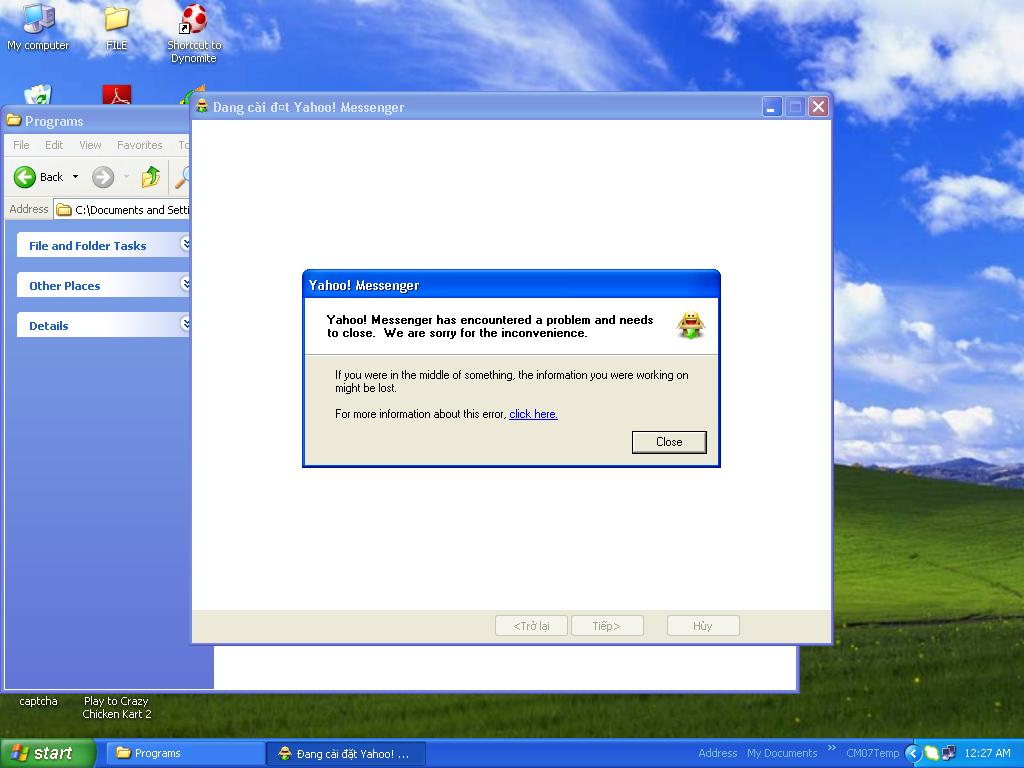This screenshot has height=768, width=1024.
Task: Click the taskbar clock showing 12:27 AM
Action: tap(987, 753)
